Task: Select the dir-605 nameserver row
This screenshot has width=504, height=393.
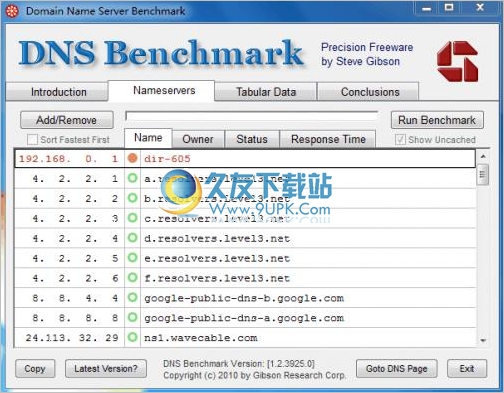Action: (x=245, y=158)
